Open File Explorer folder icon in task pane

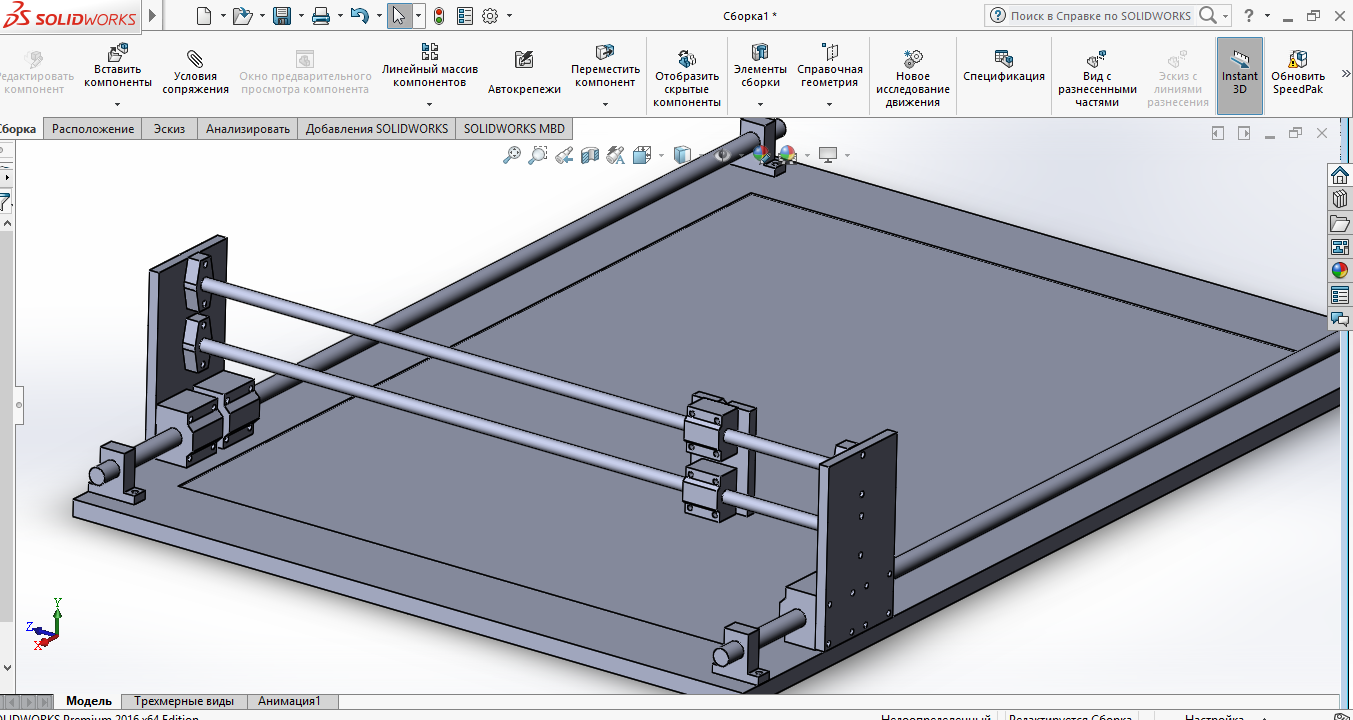[1340, 223]
